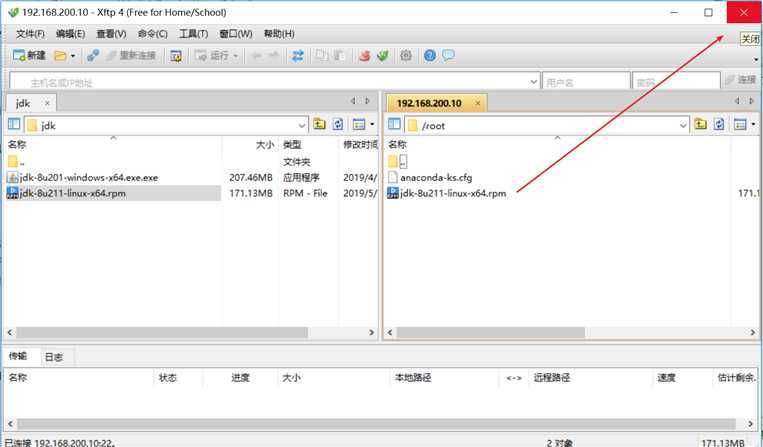
Task: Go to parent folder in local pane
Action: tap(319, 125)
